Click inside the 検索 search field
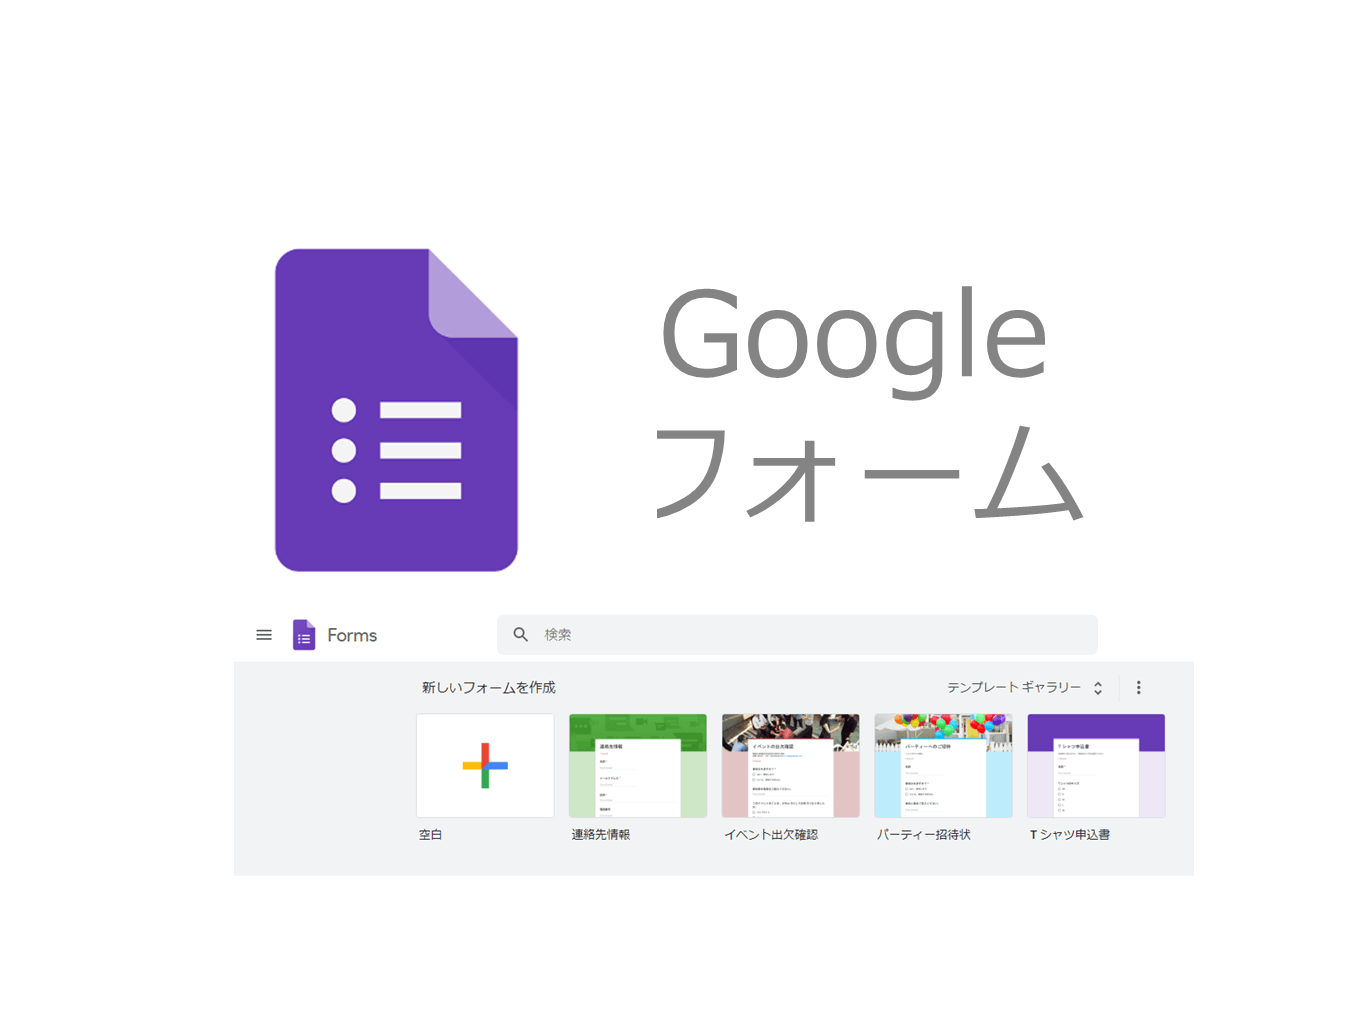Viewport: 1360px width, 1020px height. pyautogui.click(x=797, y=635)
